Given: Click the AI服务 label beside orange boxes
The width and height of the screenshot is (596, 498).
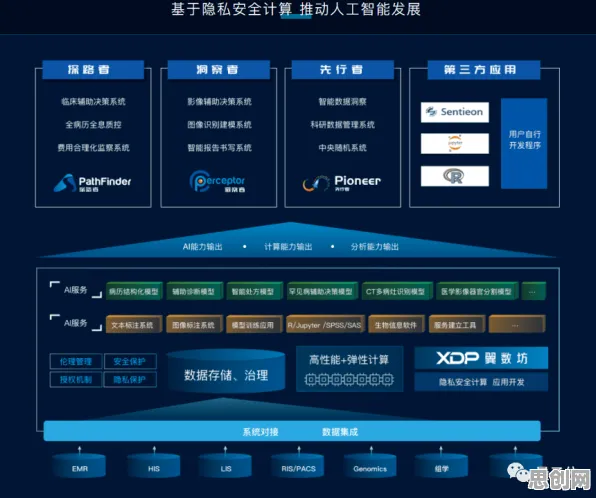Looking at the screenshot, I should (x=76, y=323).
